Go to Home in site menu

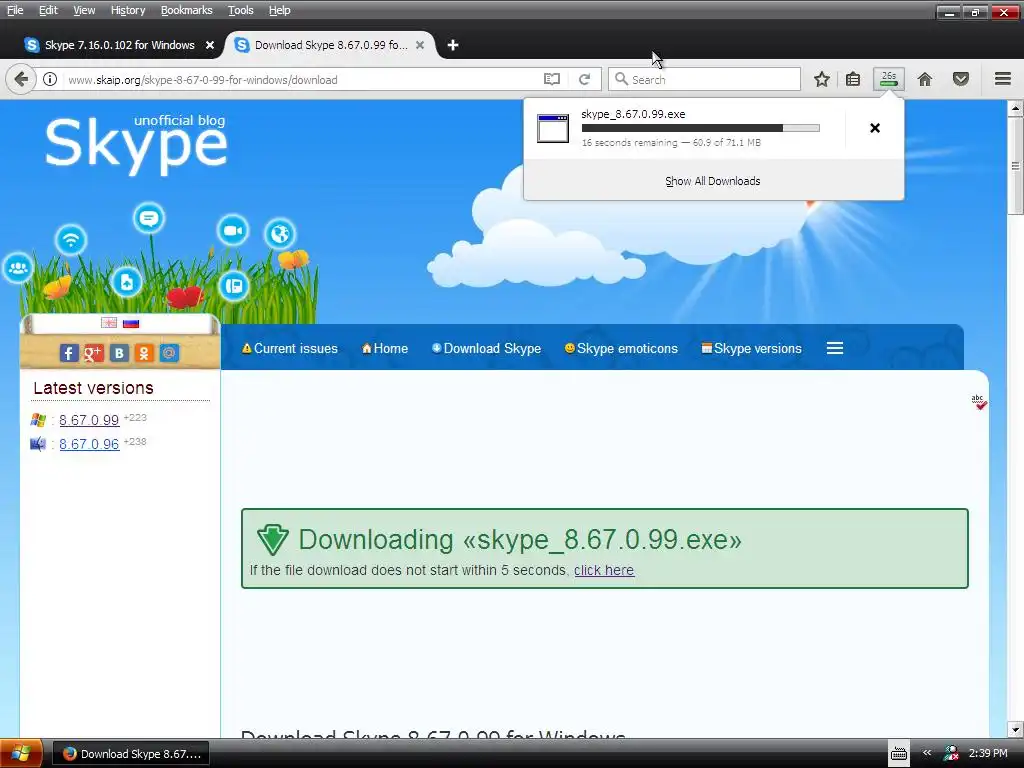pos(385,348)
